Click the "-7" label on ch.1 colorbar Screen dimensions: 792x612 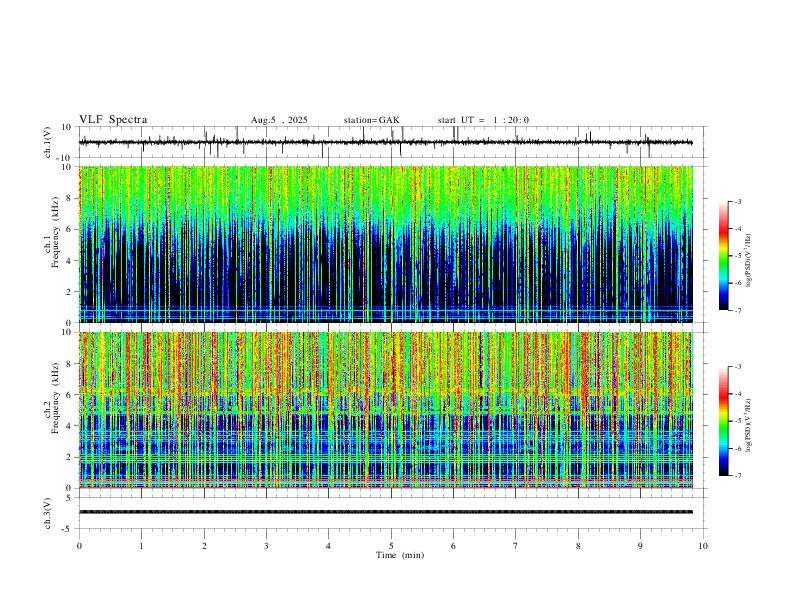(x=738, y=310)
